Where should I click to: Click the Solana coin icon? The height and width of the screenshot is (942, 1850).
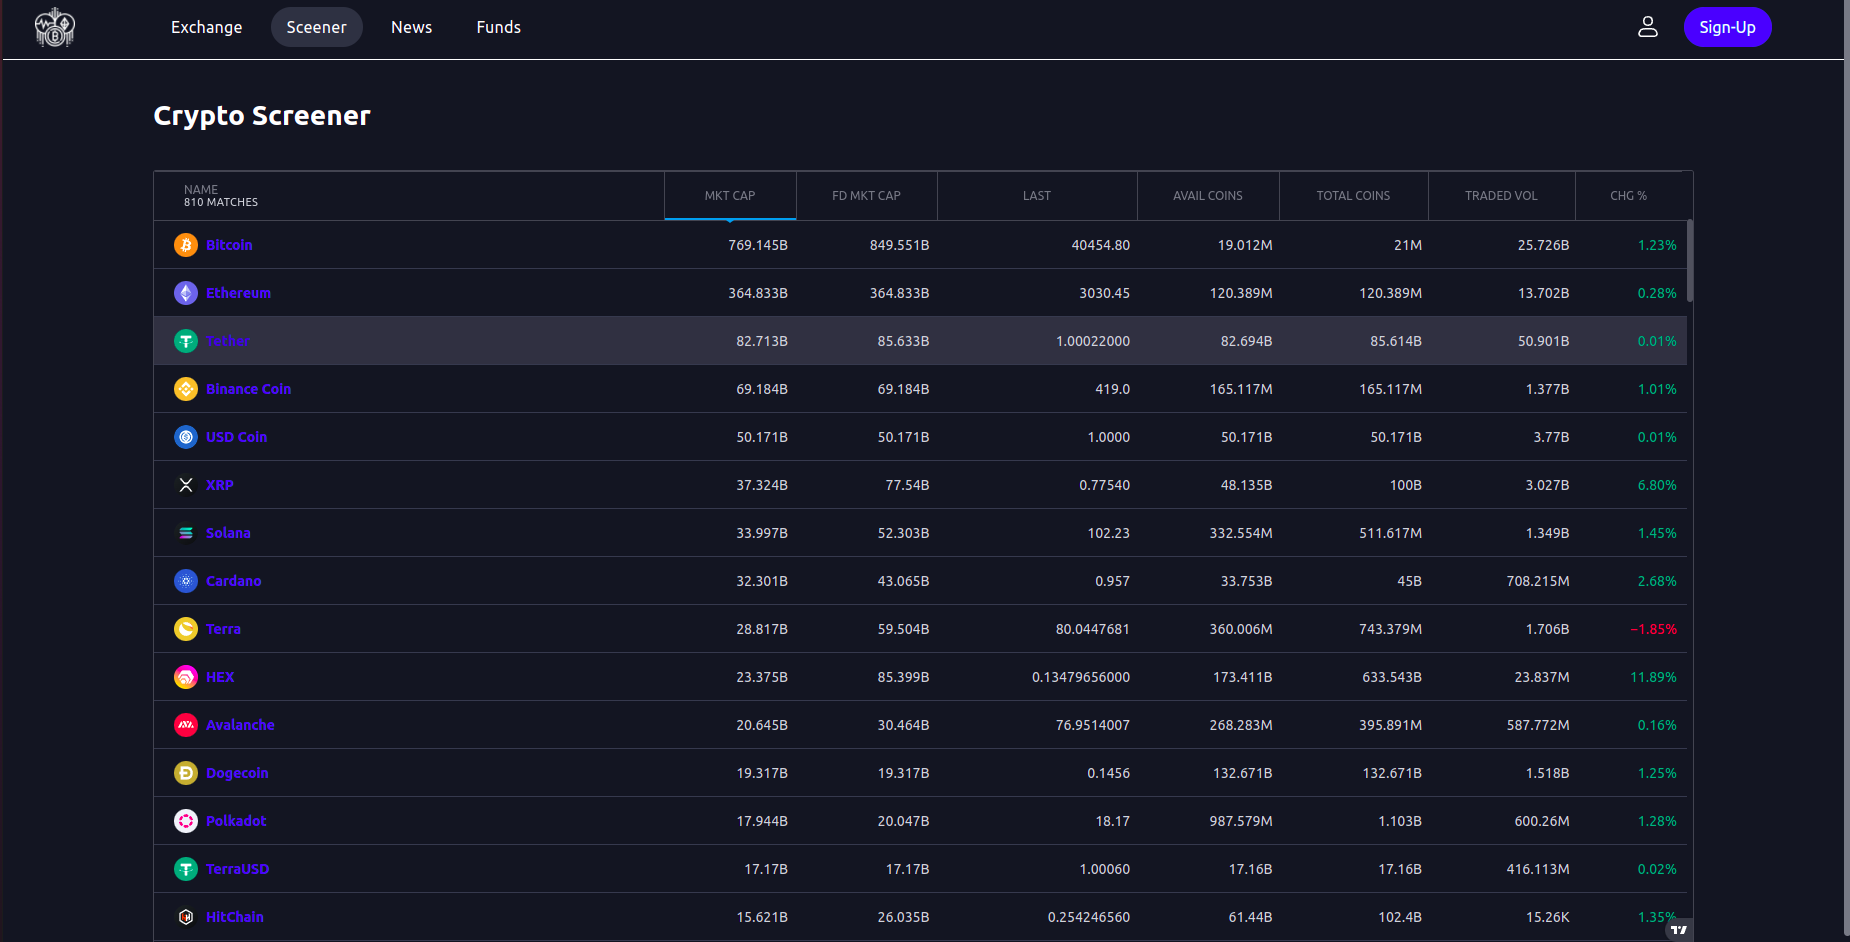coord(186,533)
